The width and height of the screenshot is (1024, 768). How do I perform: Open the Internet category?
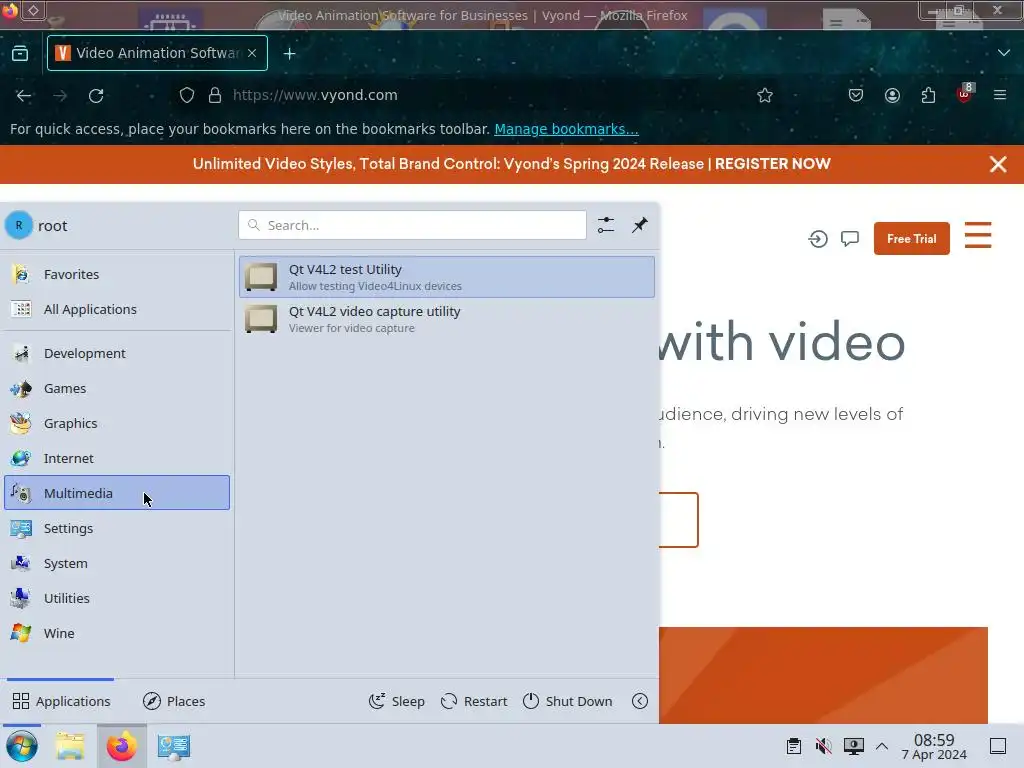click(117, 458)
